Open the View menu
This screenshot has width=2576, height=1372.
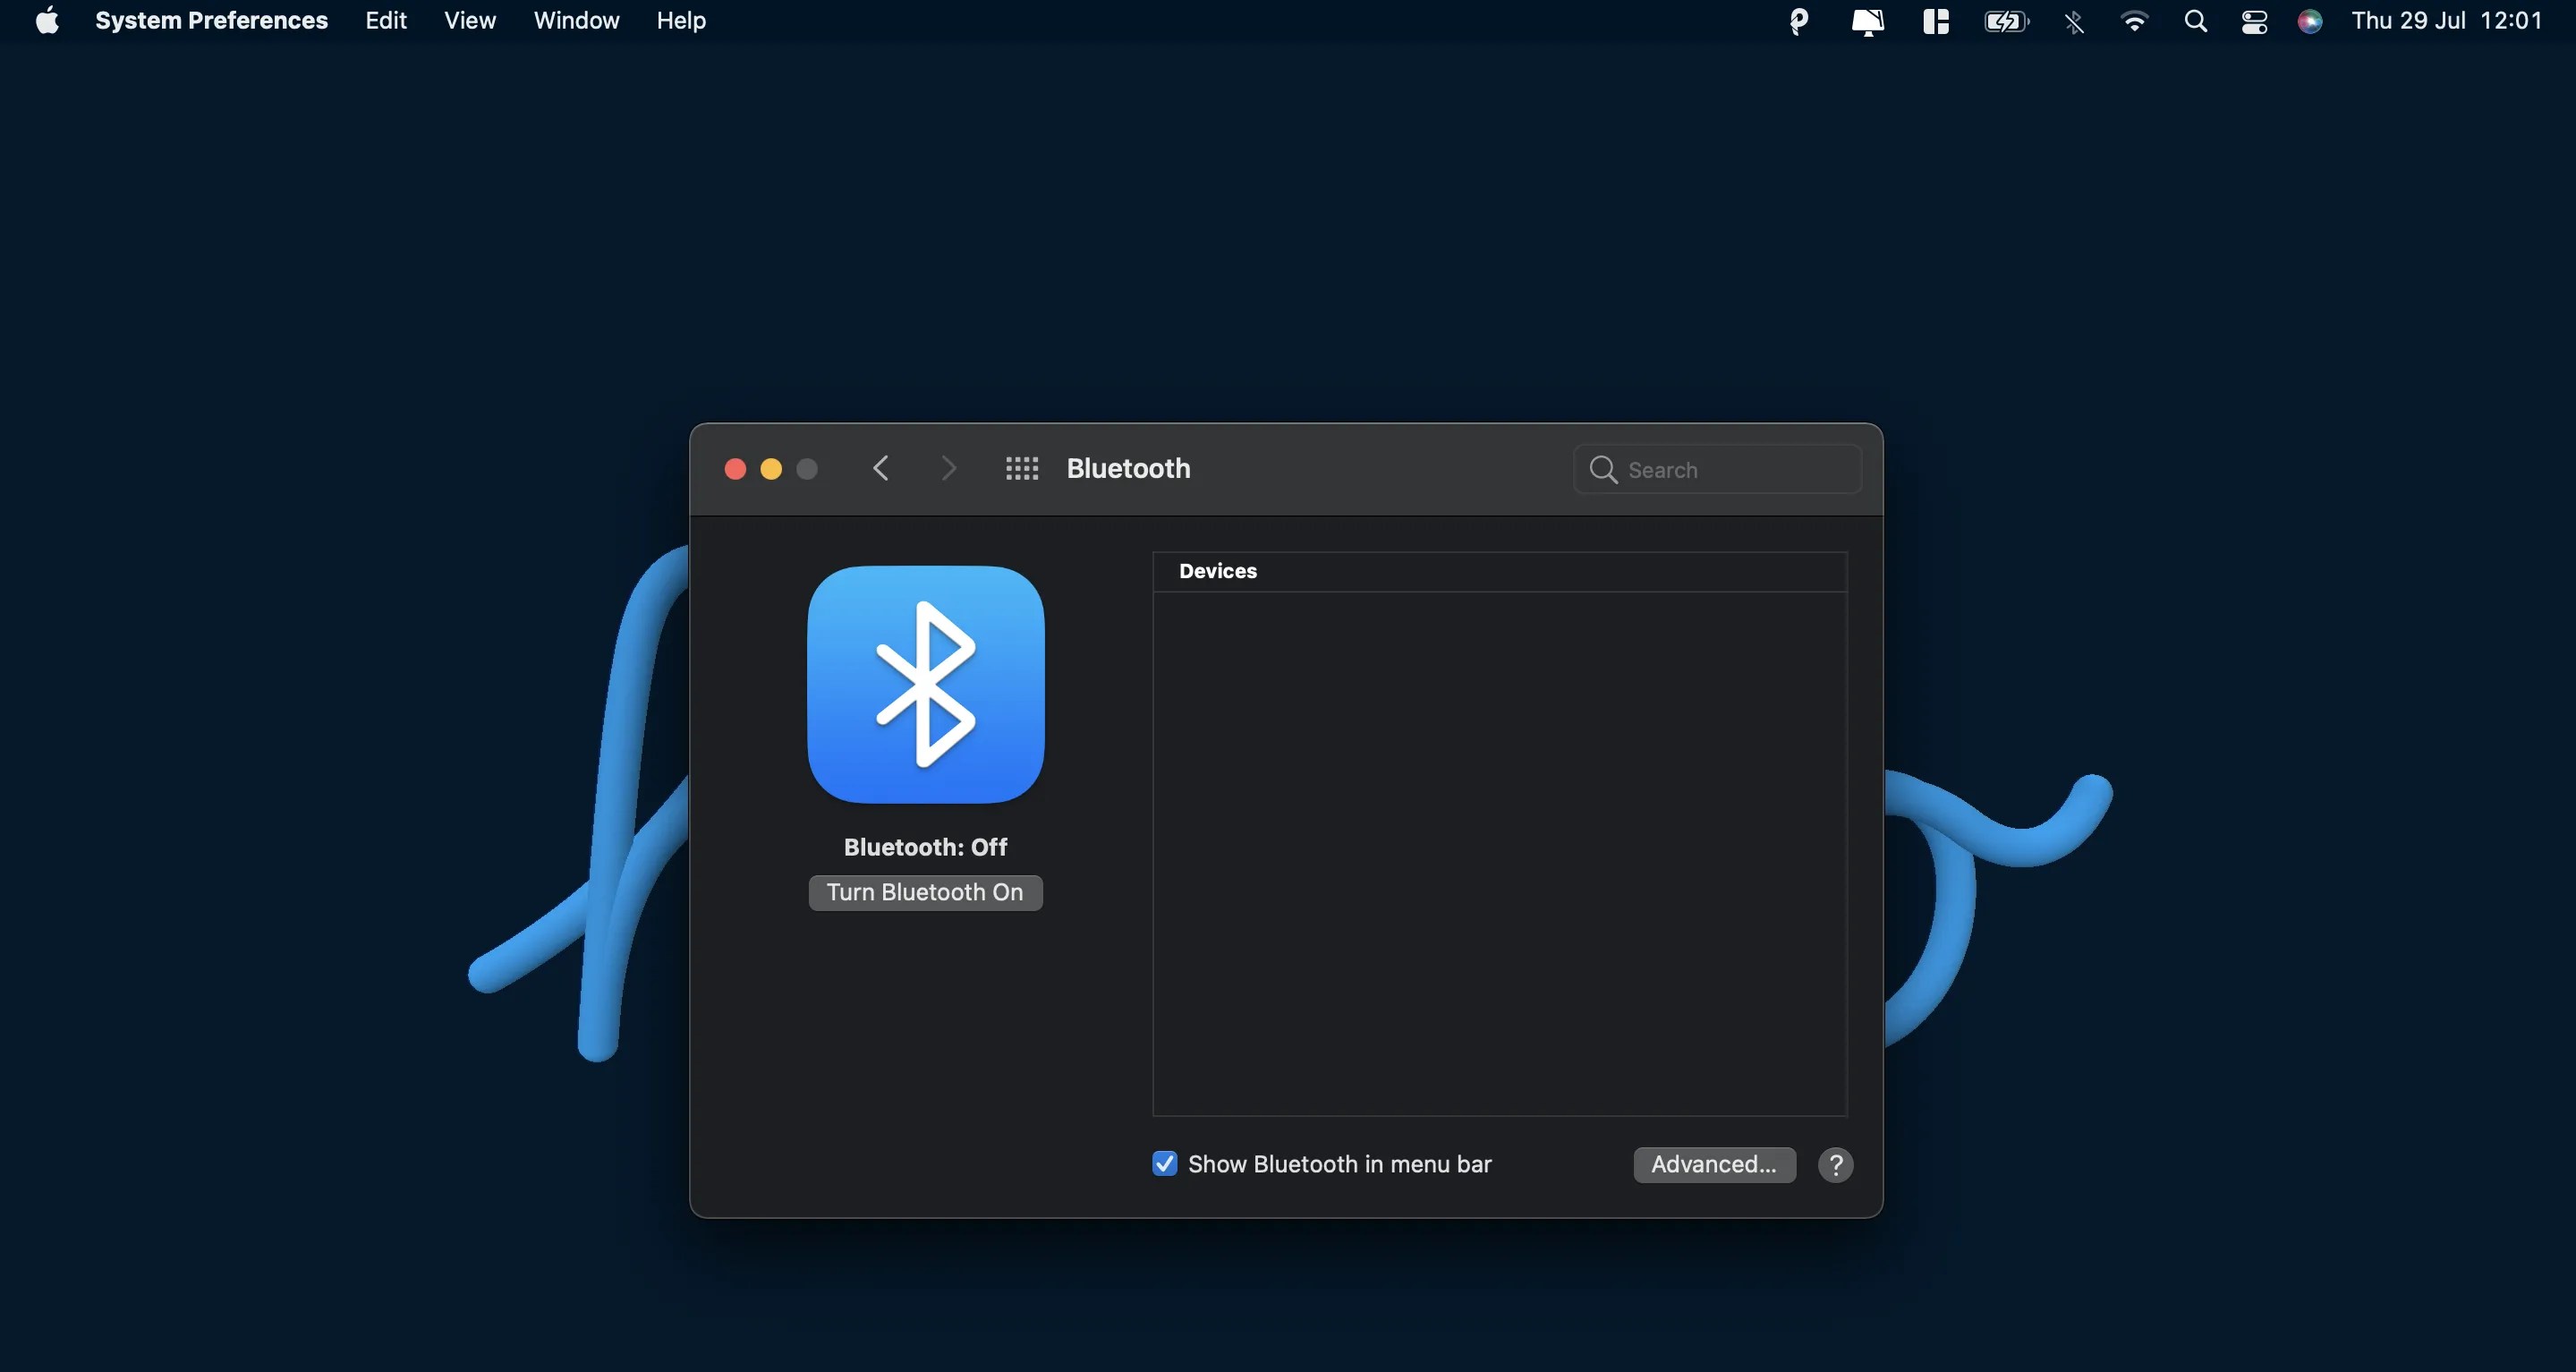click(x=469, y=21)
